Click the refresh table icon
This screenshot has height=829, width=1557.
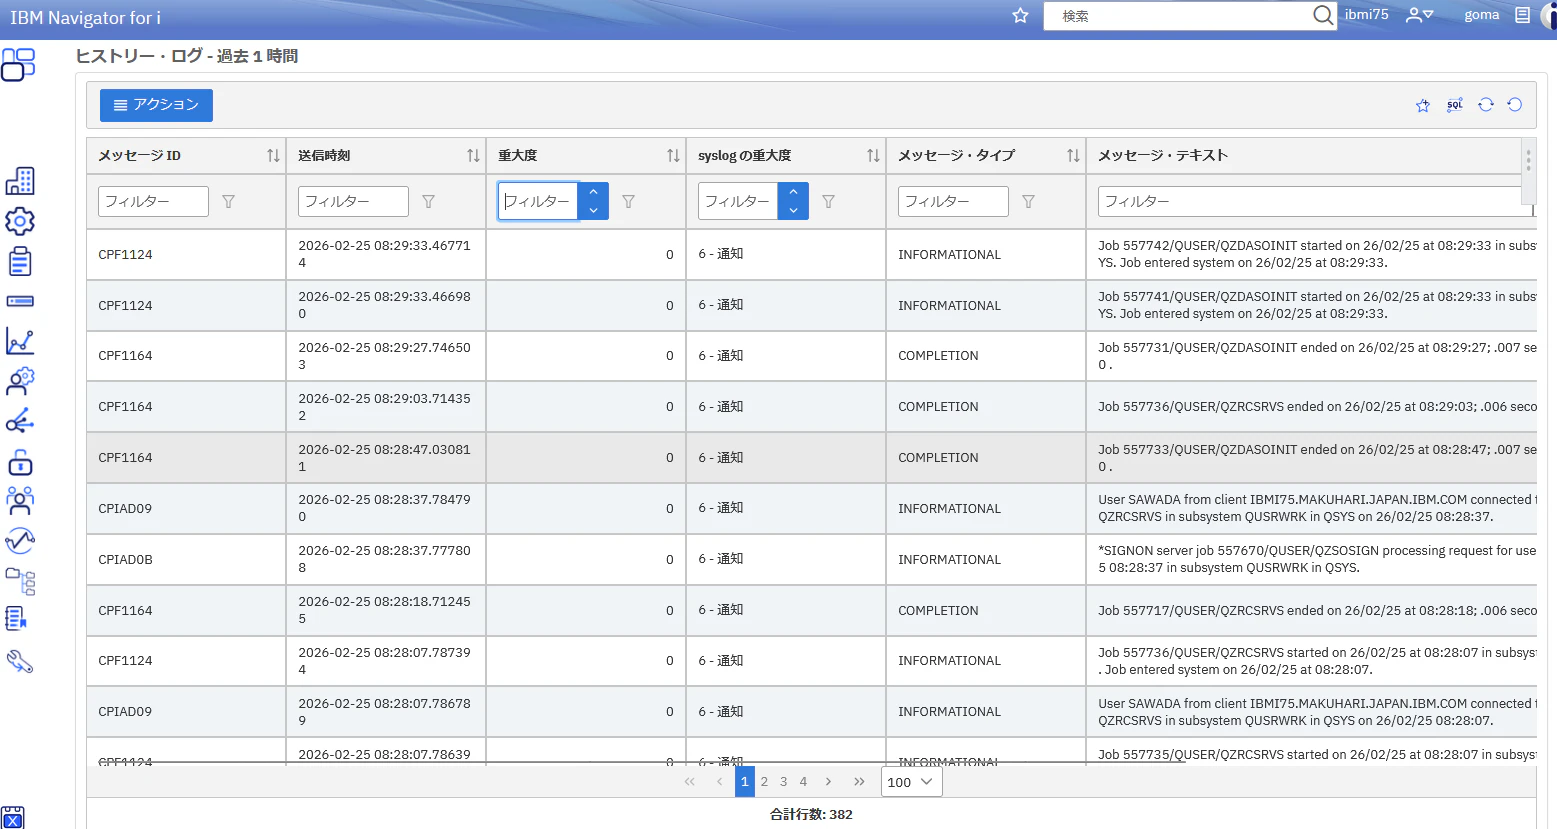click(x=1486, y=105)
